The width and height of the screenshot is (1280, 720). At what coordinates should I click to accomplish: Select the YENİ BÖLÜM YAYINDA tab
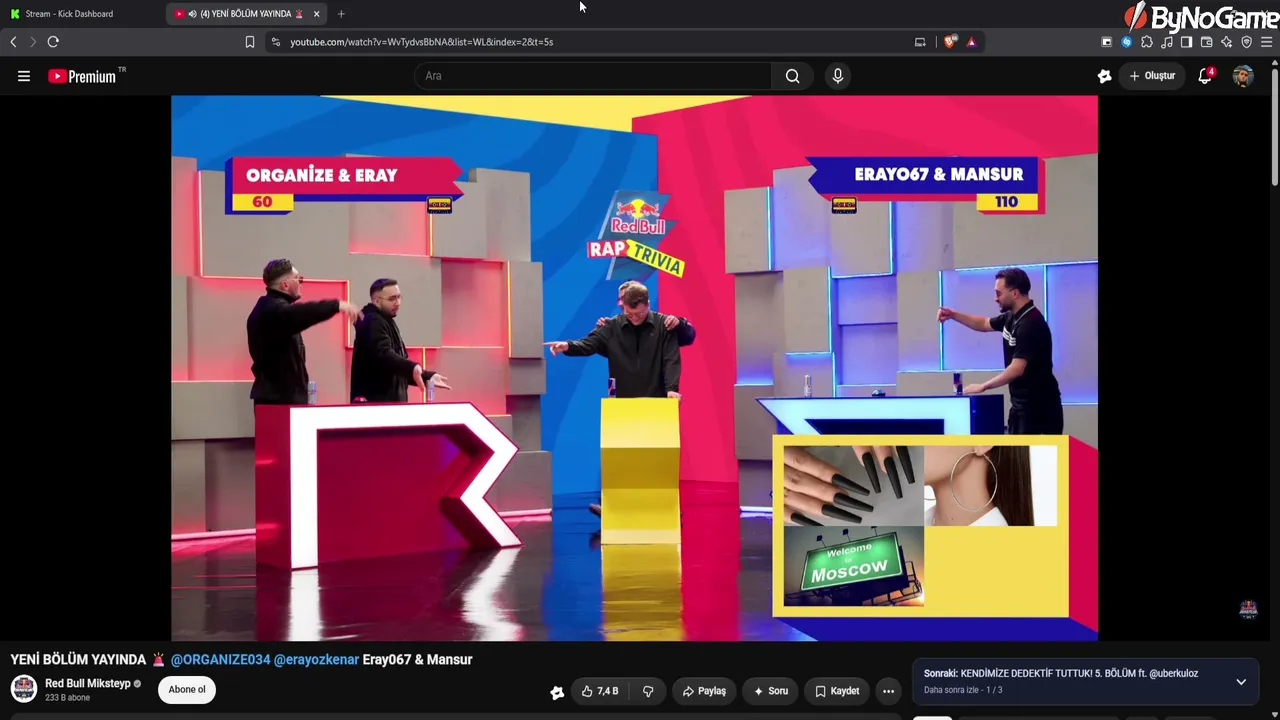pyautogui.click(x=245, y=14)
